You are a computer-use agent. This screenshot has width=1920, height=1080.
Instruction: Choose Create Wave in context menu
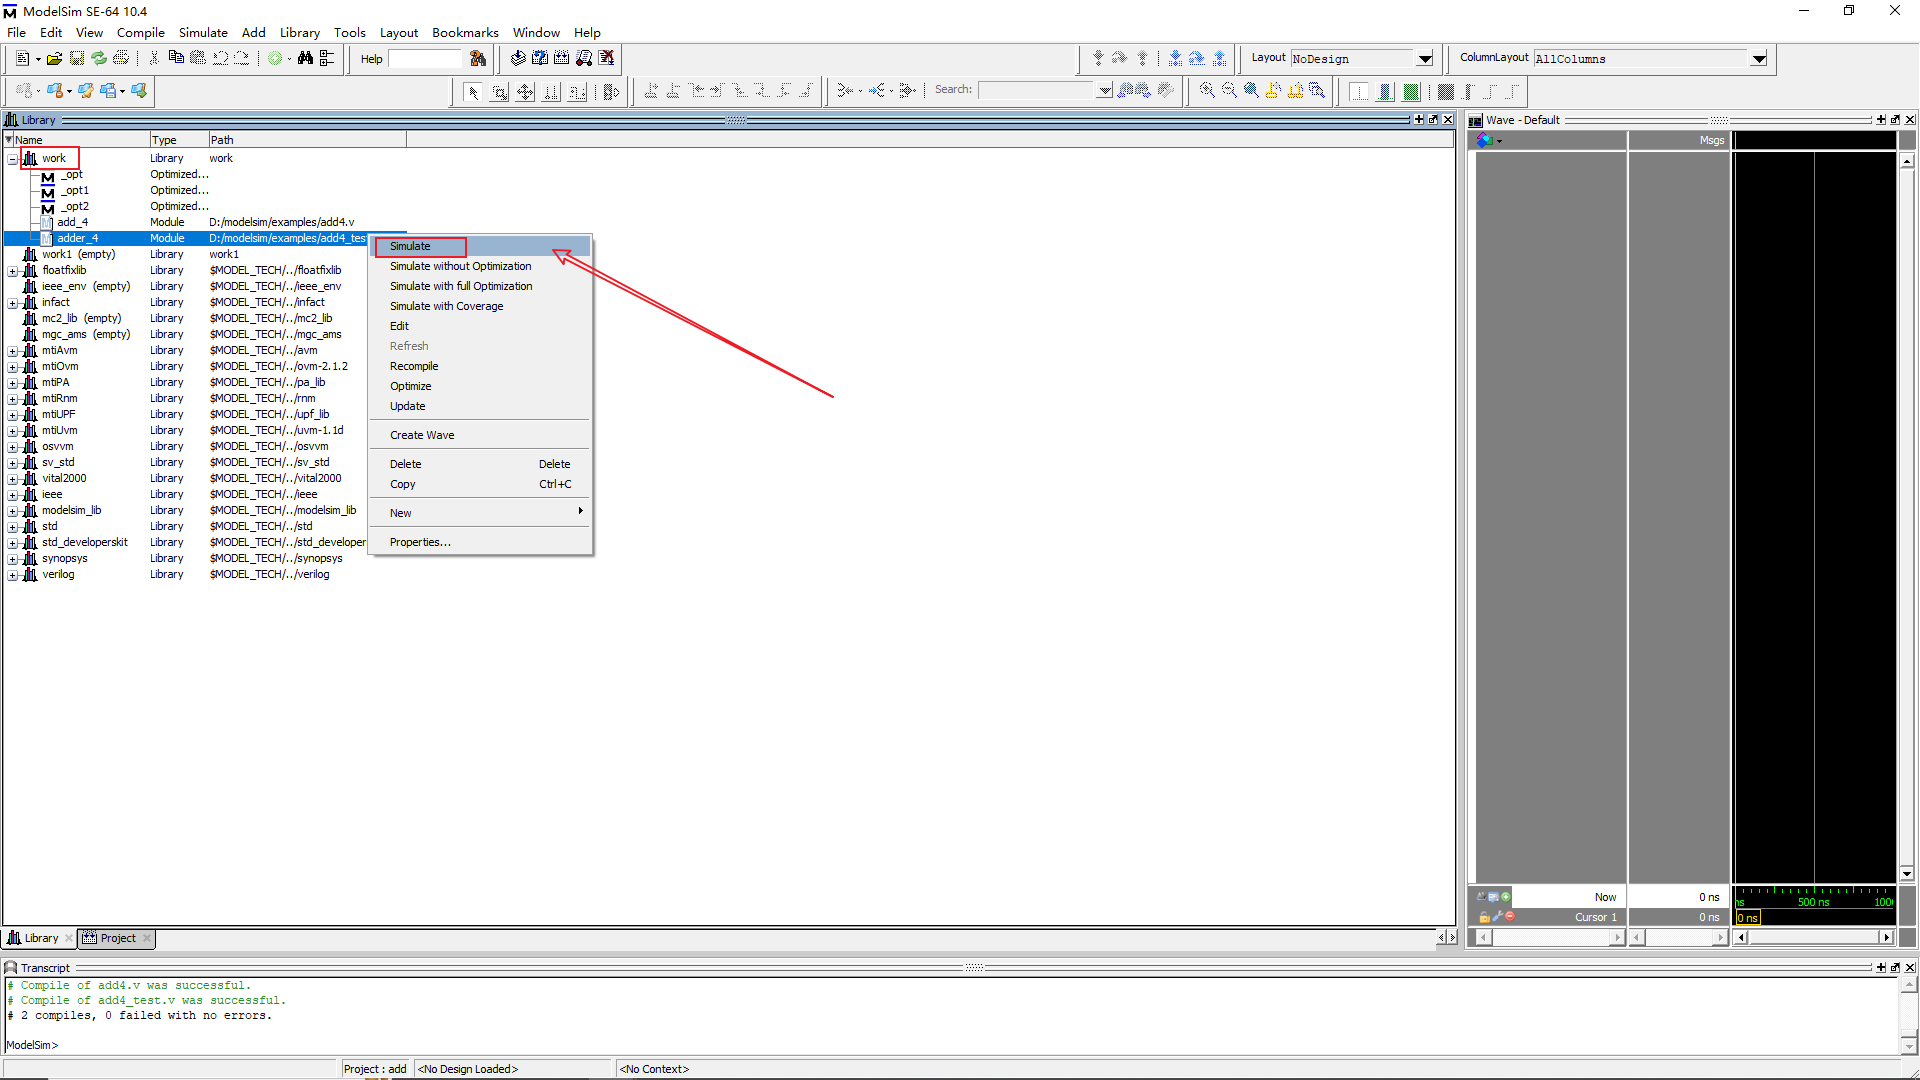(x=482, y=435)
